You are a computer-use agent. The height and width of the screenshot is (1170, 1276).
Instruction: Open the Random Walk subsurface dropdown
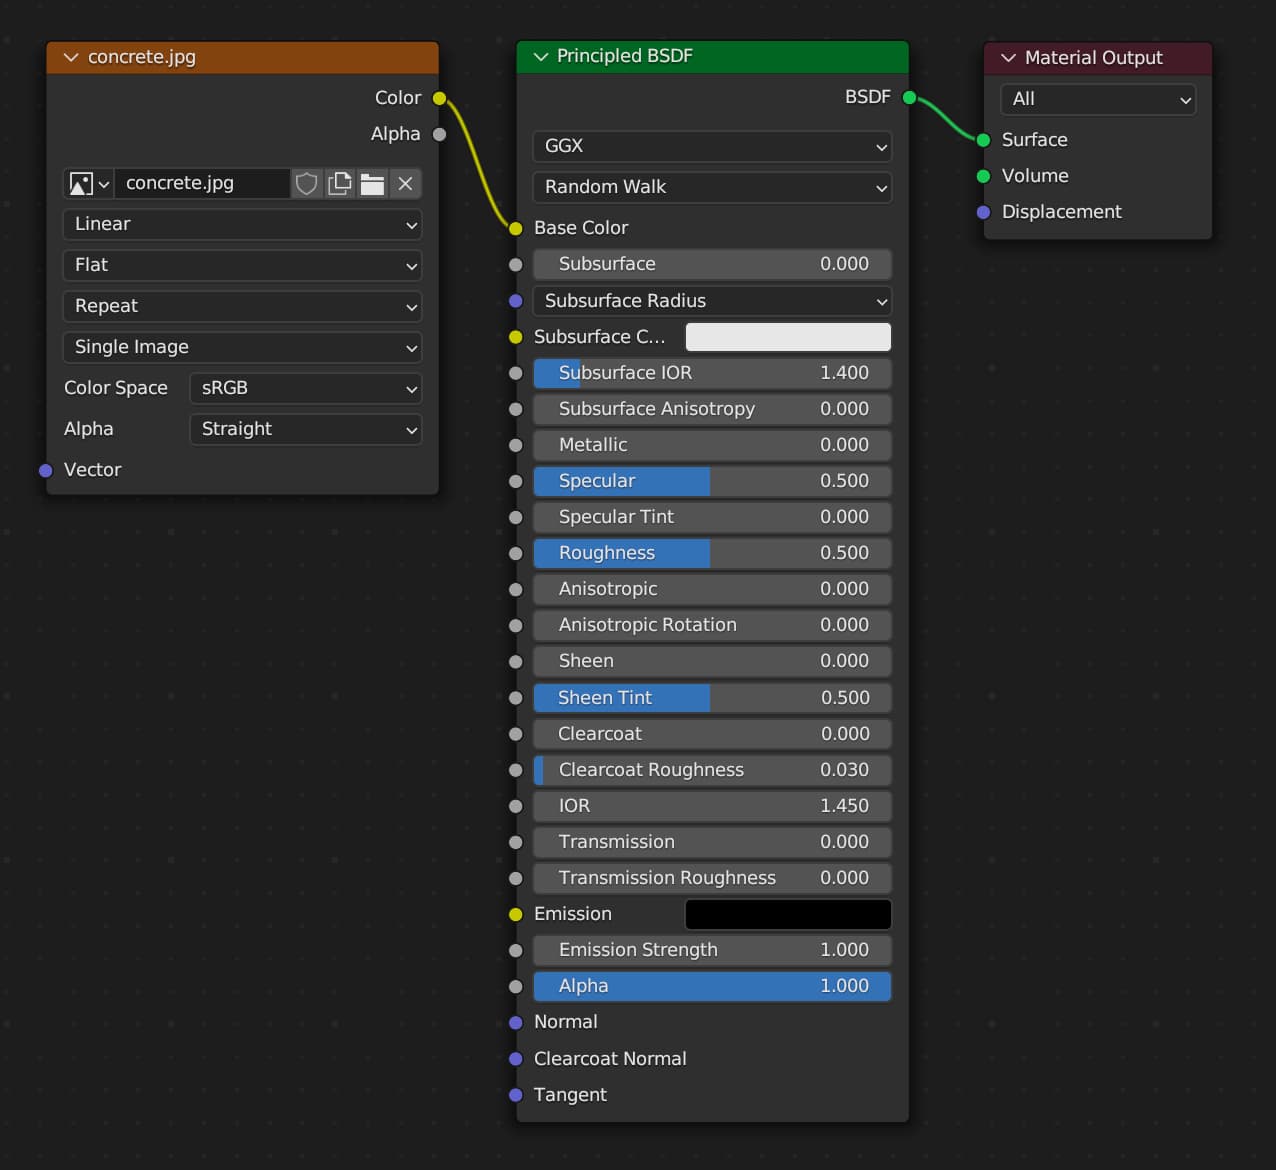click(712, 187)
